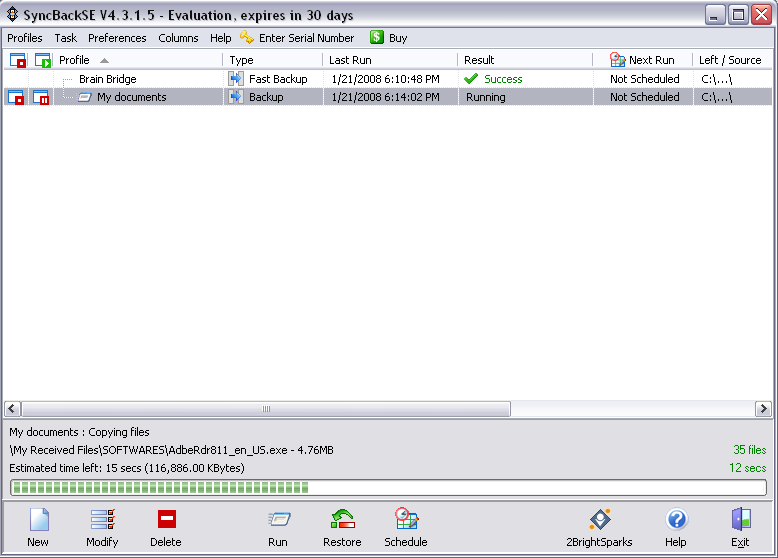Click the Restore button label

click(x=342, y=542)
